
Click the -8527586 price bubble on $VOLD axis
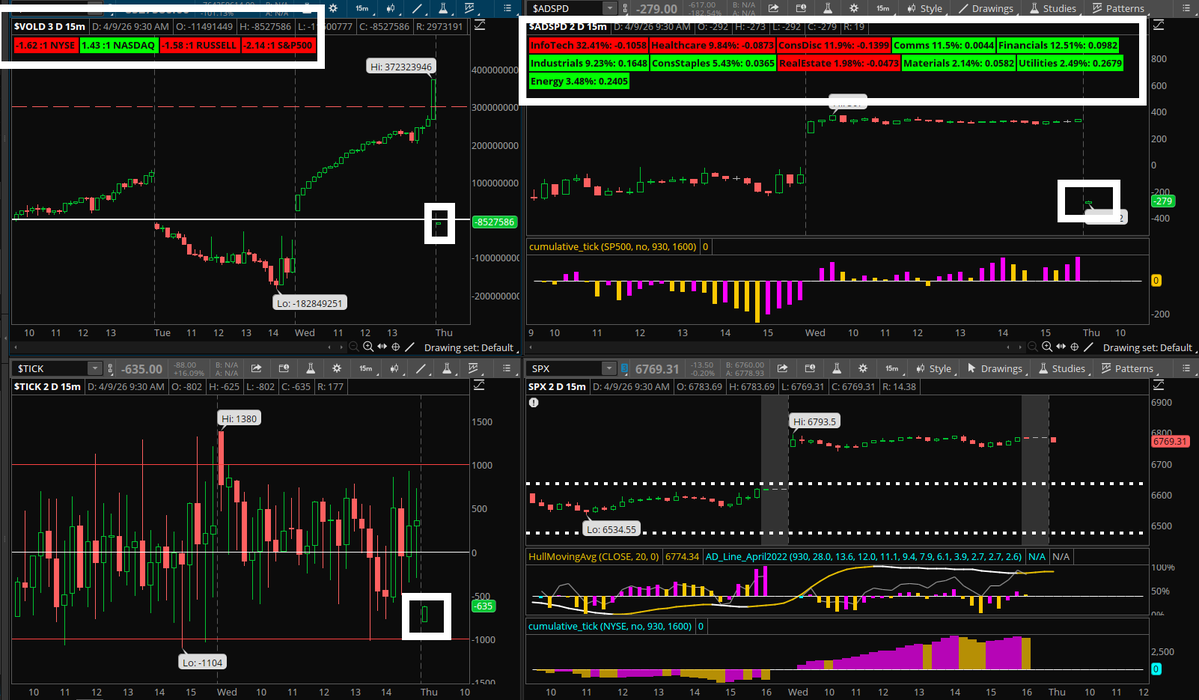(495, 222)
